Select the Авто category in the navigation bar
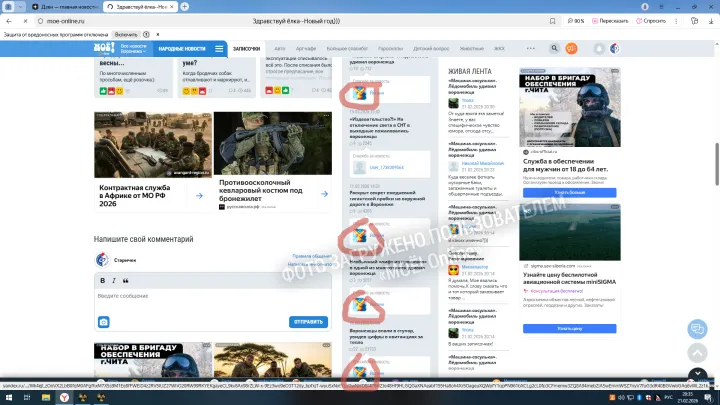 pos(280,48)
